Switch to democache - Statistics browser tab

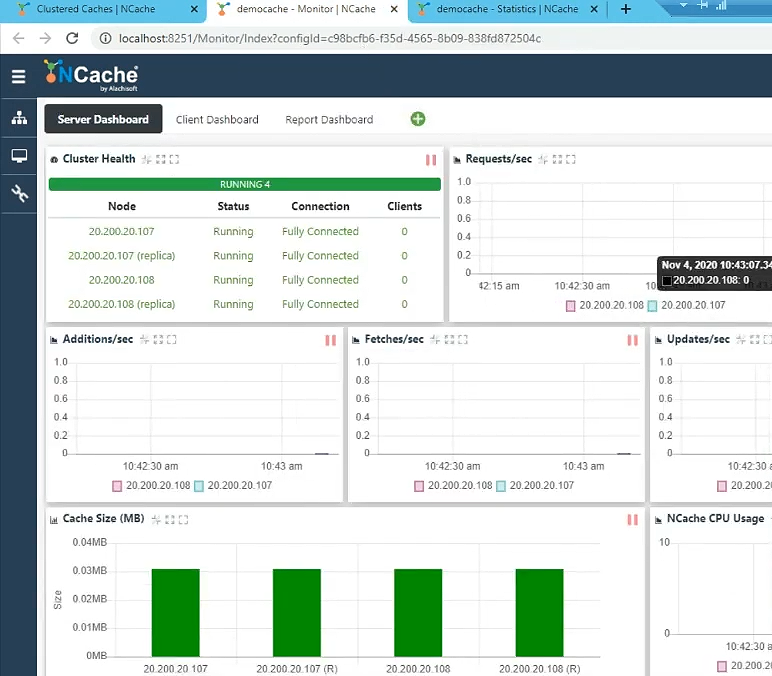coord(507,9)
